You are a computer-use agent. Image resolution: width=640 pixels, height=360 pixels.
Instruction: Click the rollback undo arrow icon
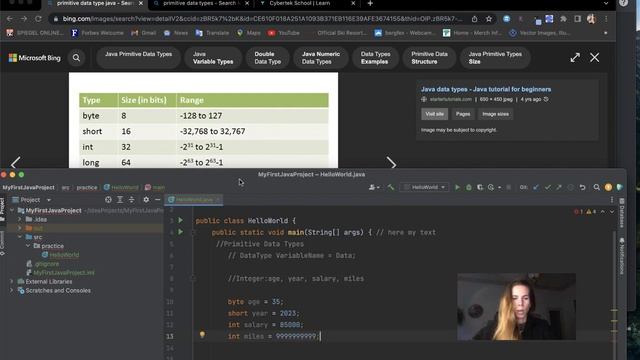[x=582, y=187]
